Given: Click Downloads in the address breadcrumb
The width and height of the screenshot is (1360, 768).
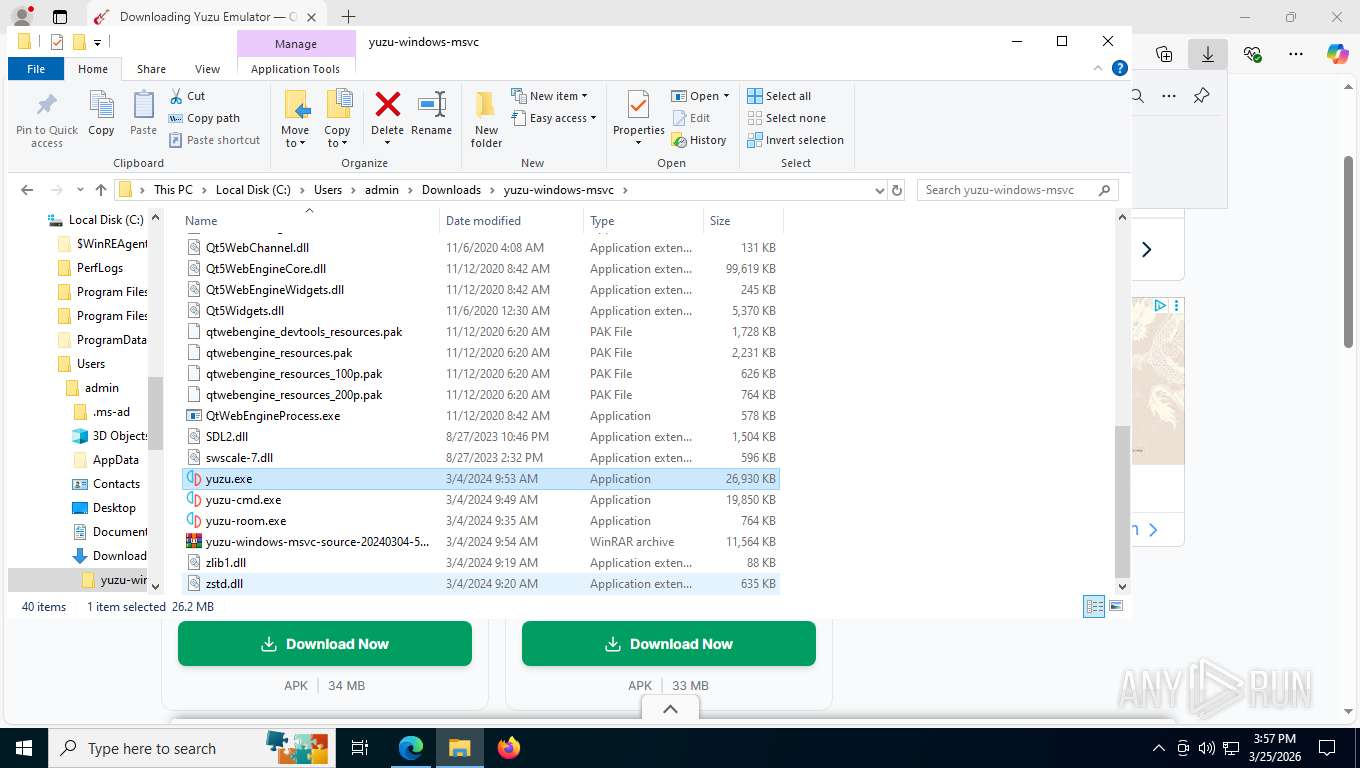Looking at the screenshot, I should tap(451, 190).
